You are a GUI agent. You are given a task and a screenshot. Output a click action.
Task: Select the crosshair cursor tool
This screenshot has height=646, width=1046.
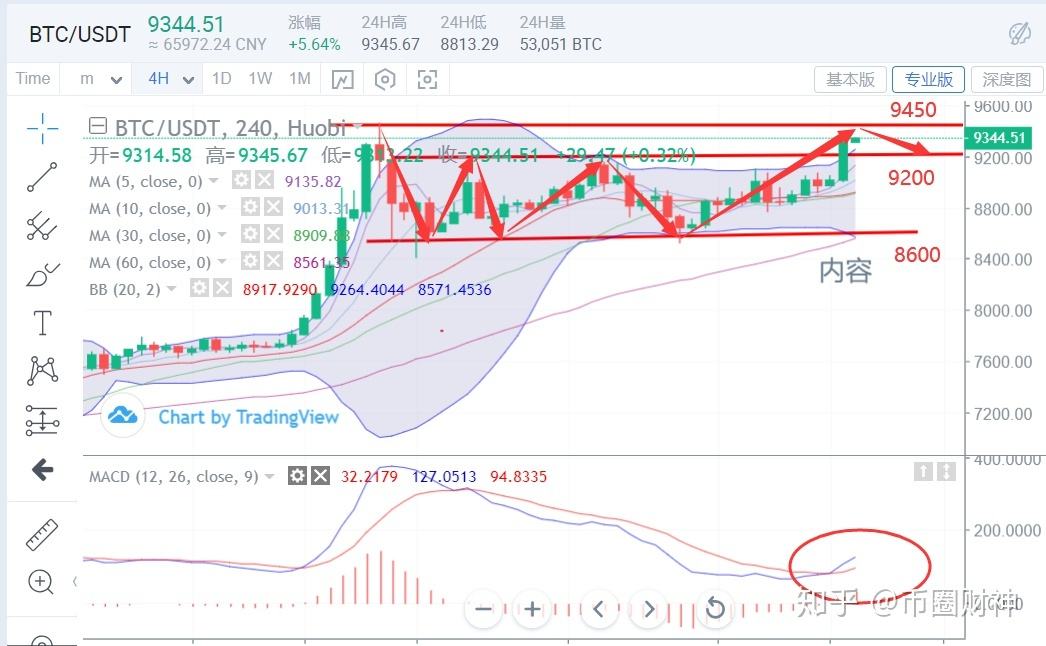42,128
